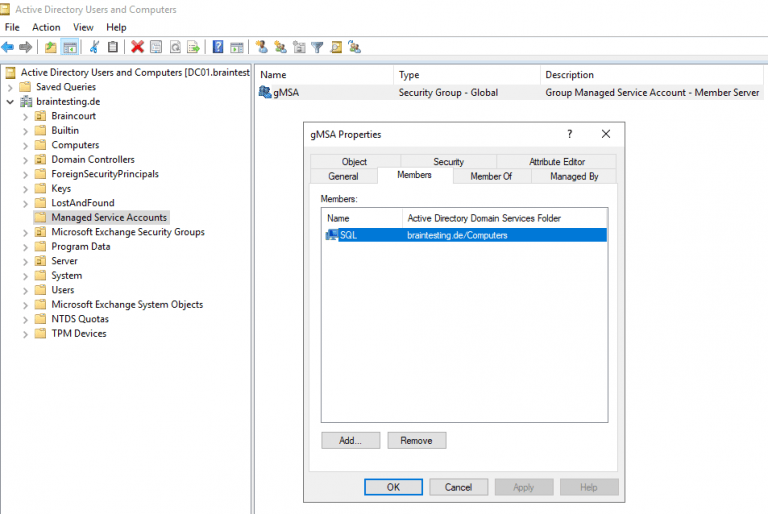Select the SQL member row
The height and width of the screenshot is (514, 768).
464,235
